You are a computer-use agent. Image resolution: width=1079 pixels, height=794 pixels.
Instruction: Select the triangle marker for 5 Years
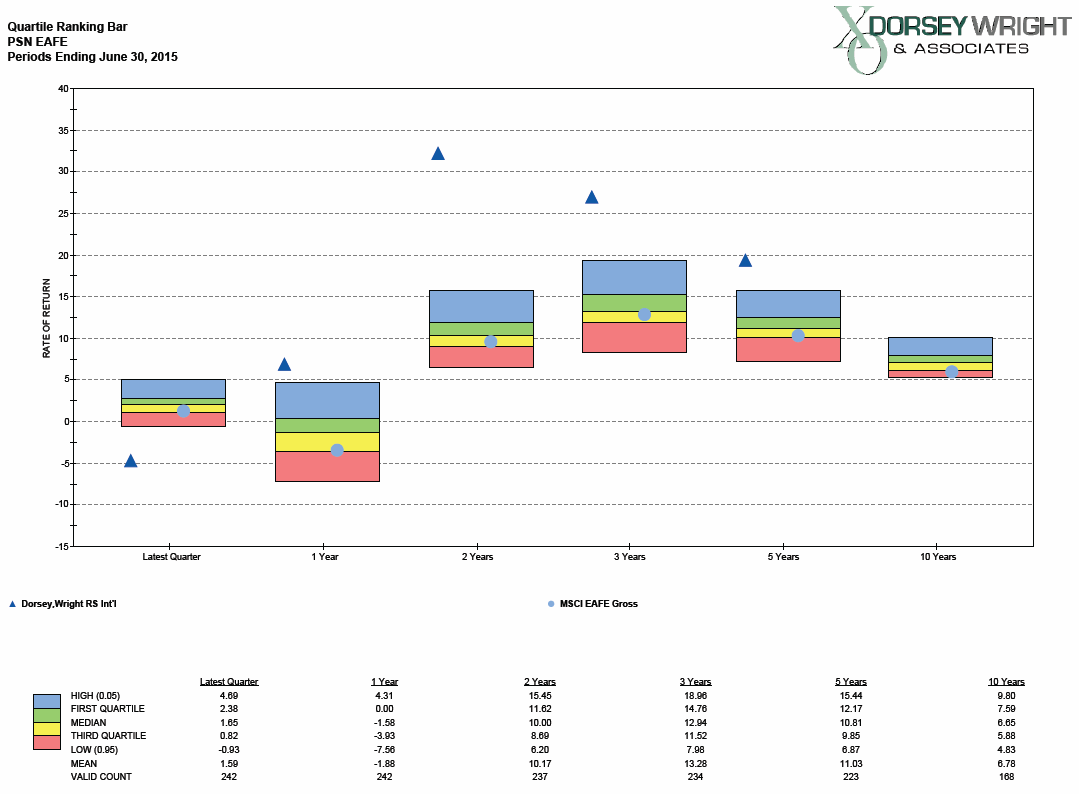tap(745, 261)
